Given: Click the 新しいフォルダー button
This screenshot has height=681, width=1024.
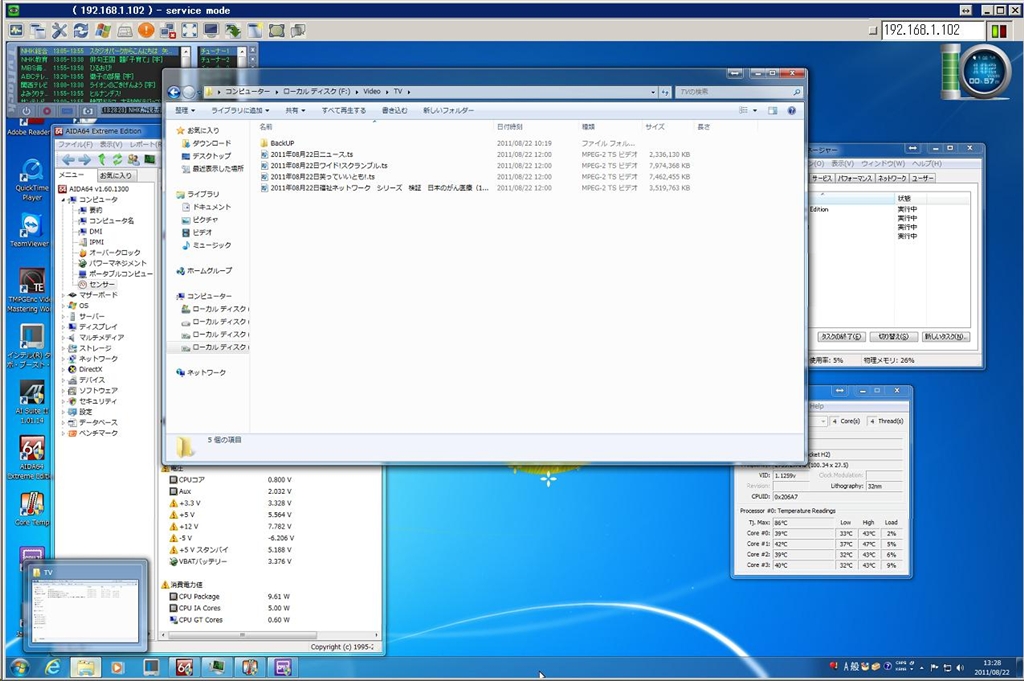Looking at the screenshot, I should point(448,110).
